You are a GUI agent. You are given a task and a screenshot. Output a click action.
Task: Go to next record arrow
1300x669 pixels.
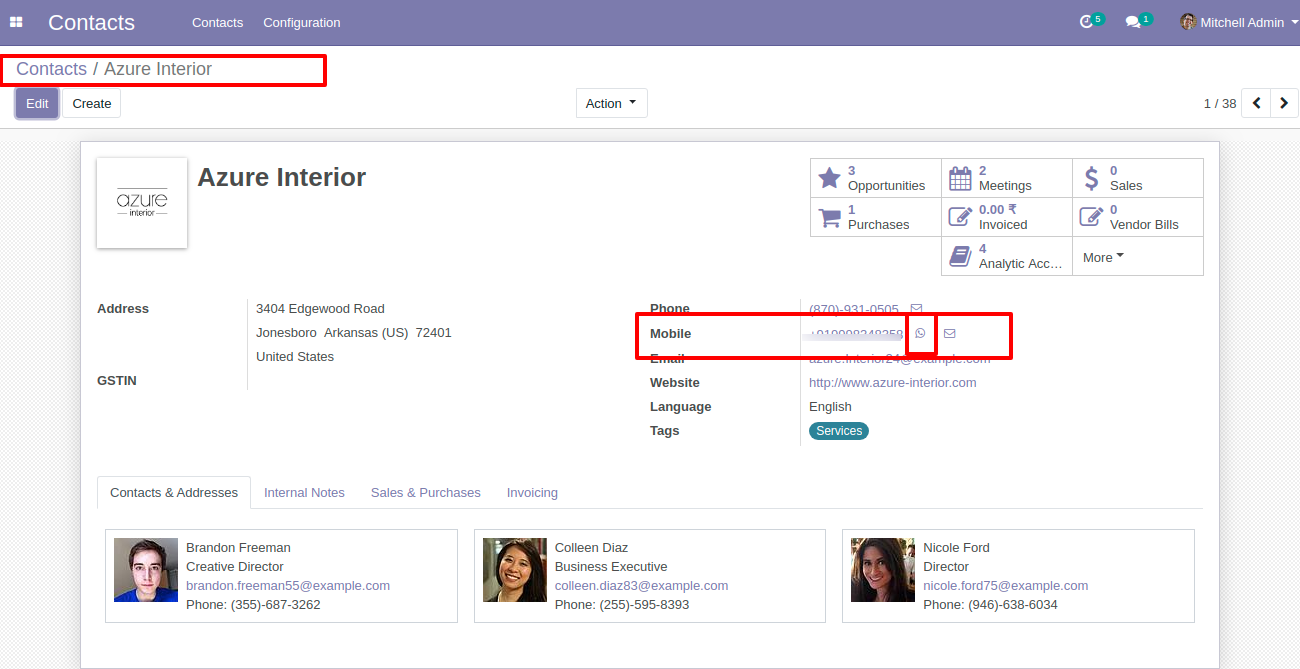point(1284,103)
